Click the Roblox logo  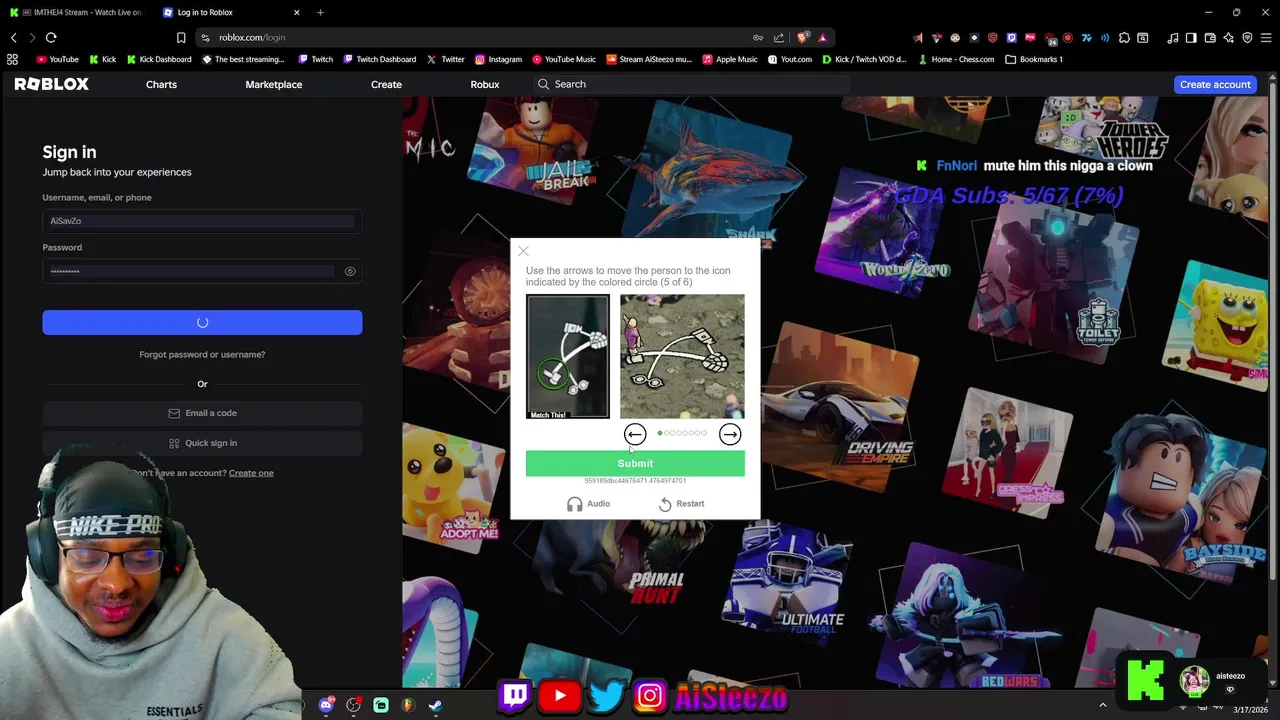[51, 84]
